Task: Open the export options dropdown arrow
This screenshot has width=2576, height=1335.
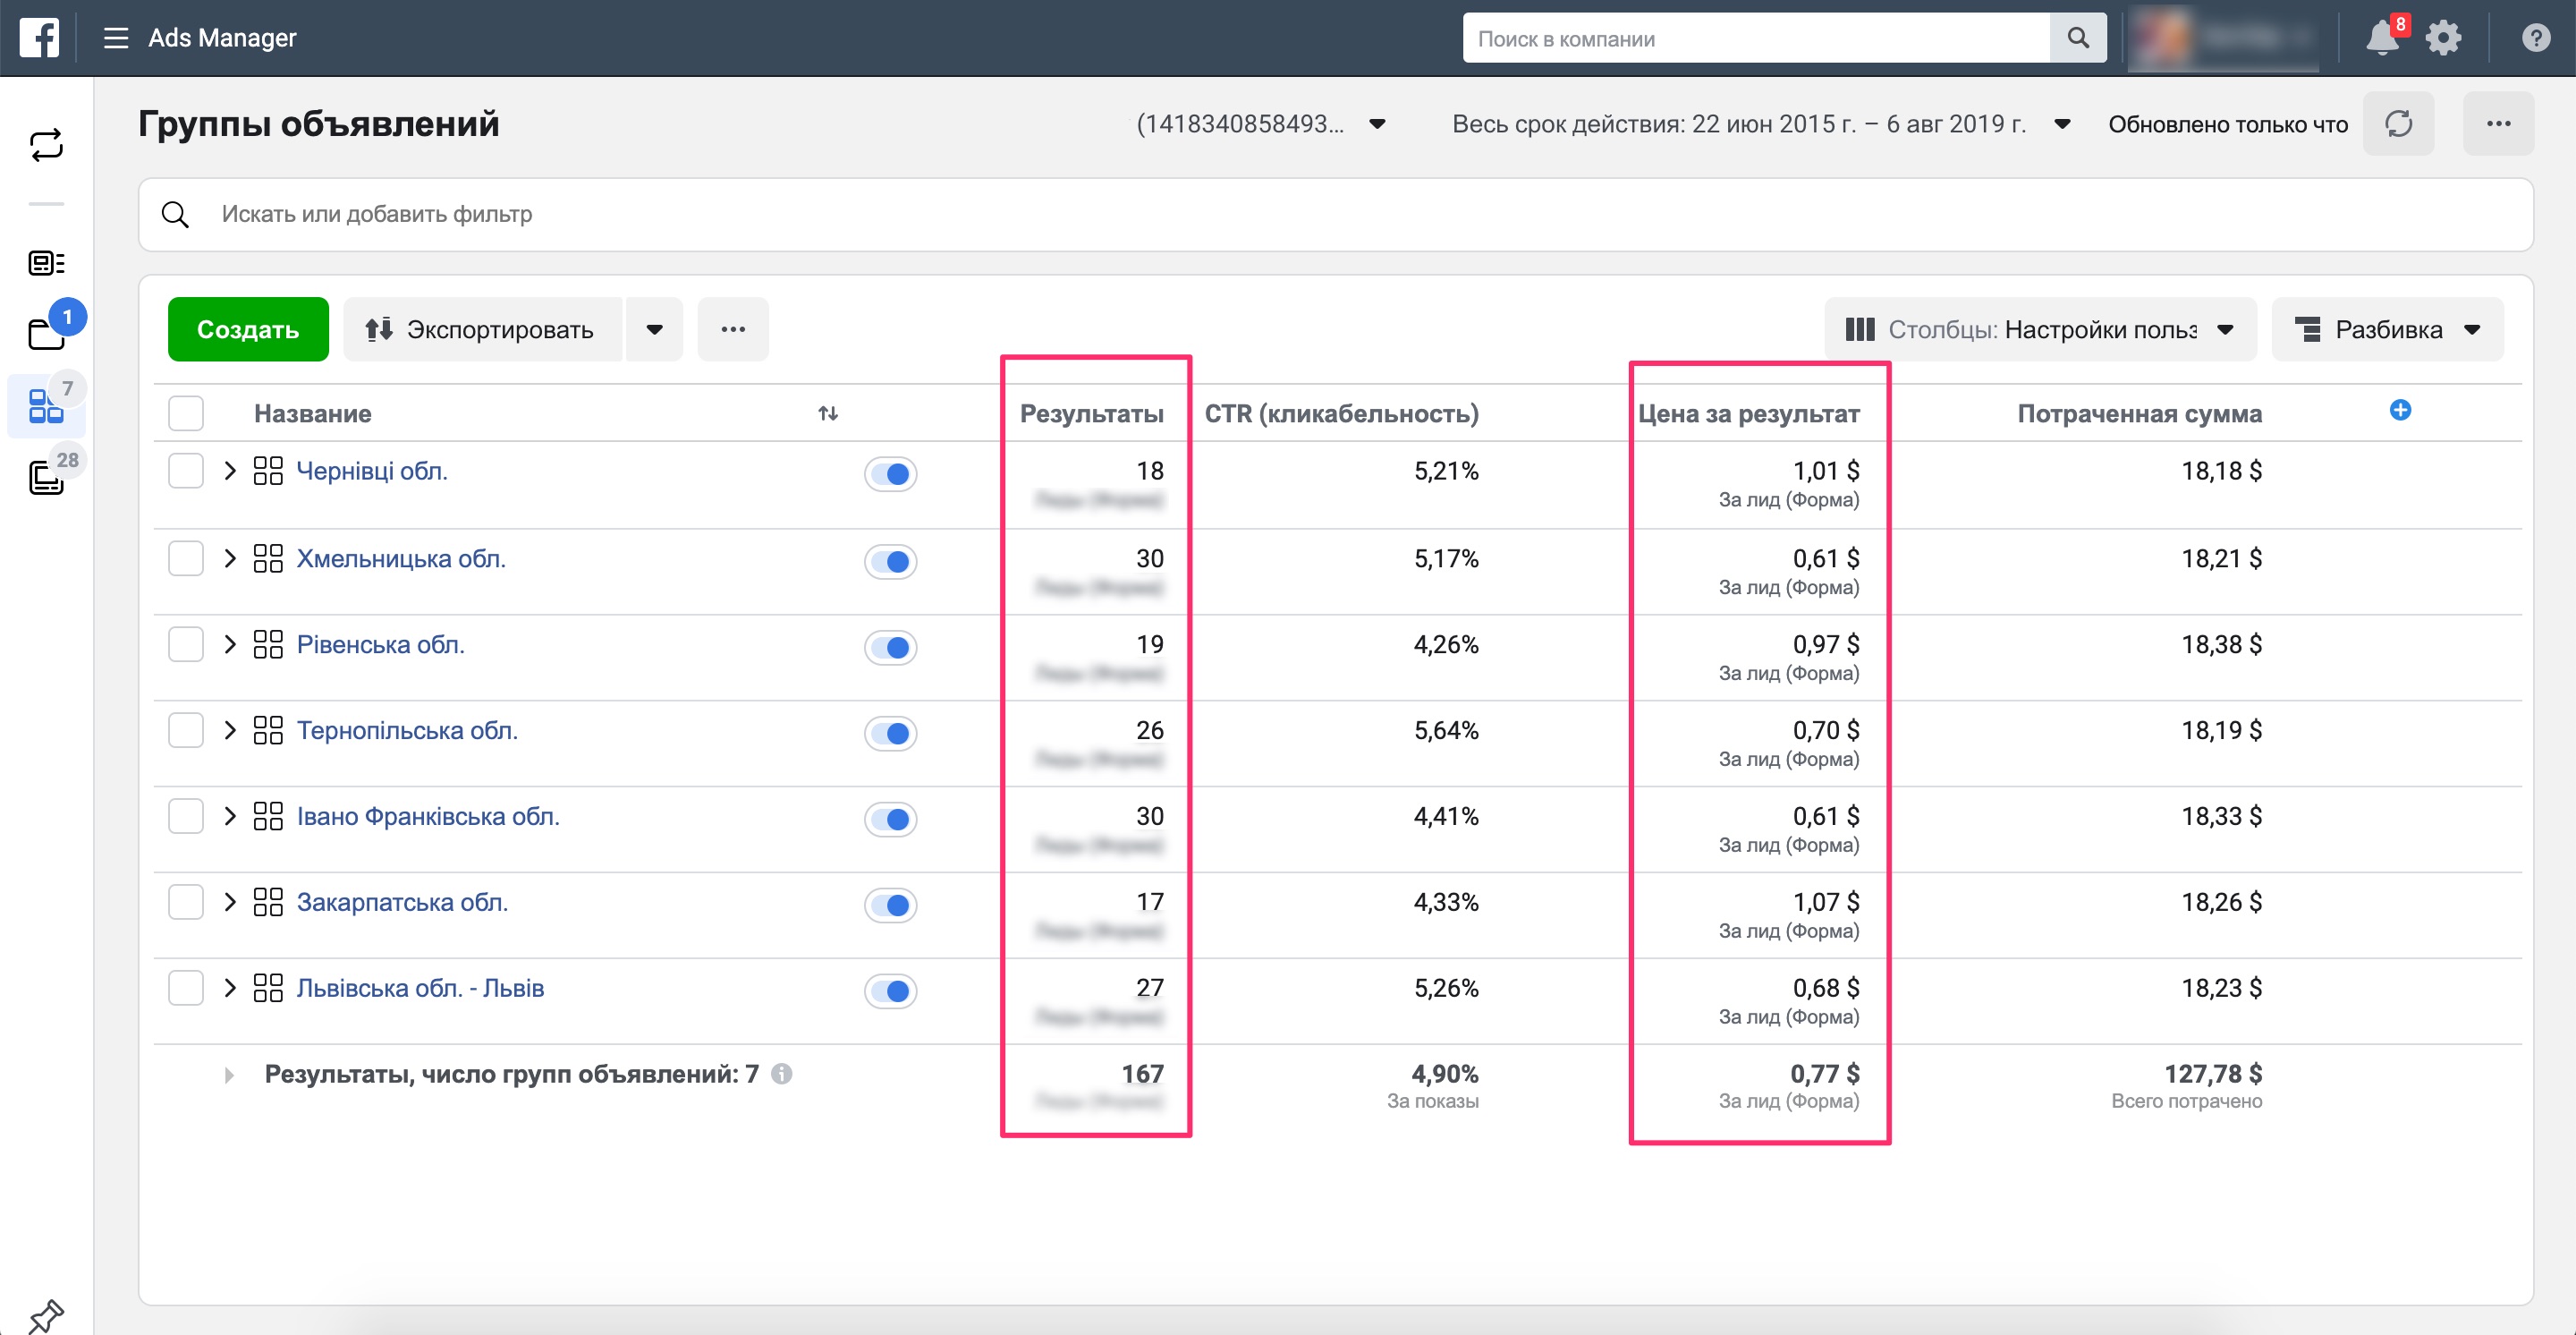Action: [x=654, y=329]
